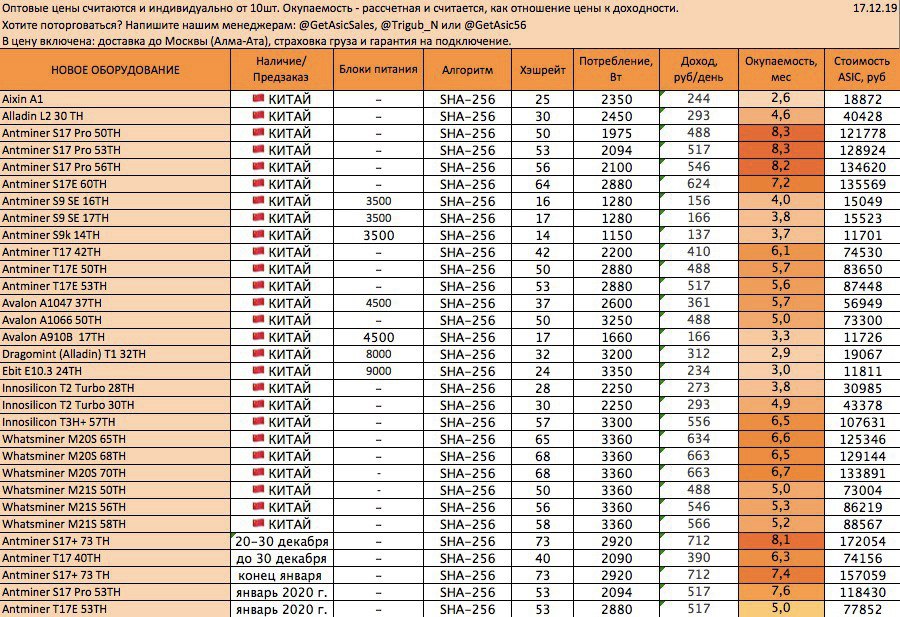Click price 157059 in конец января row
The height and width of the screenshot is (617, 900).
(862, 575)
